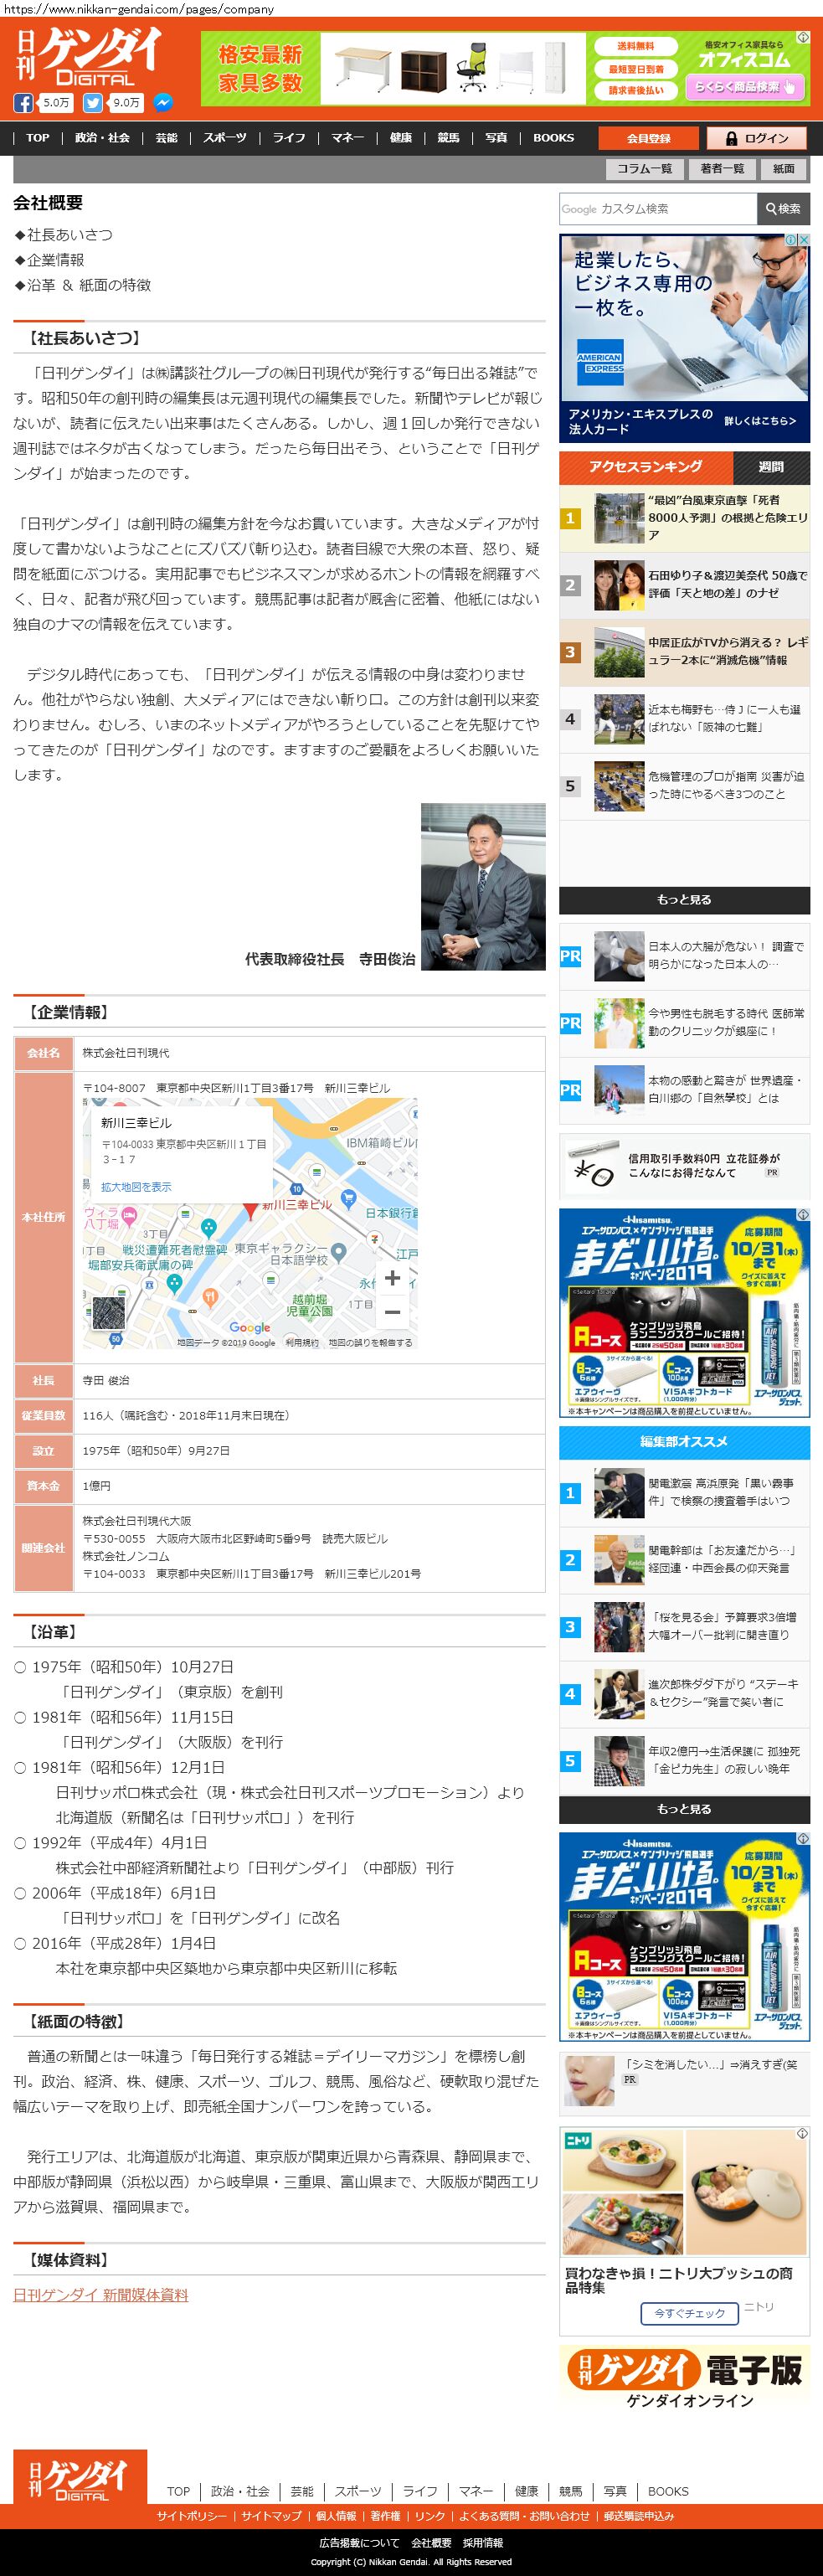Click the Google カスタム検索 input field

658,209
